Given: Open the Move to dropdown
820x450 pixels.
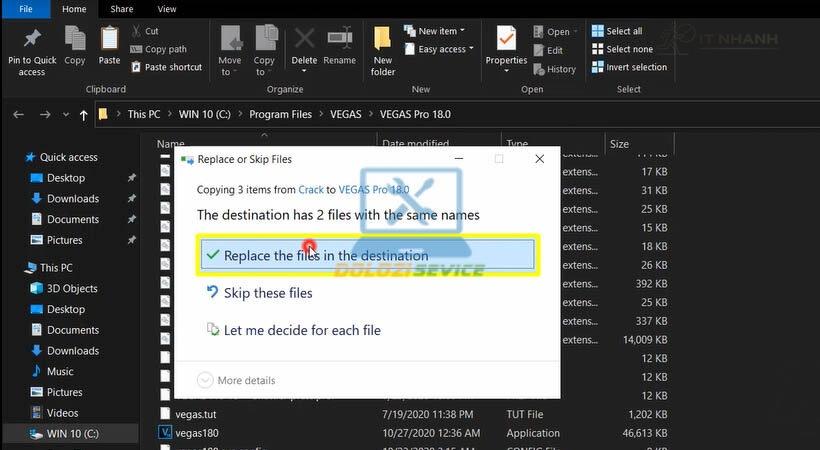Looking at the screenshot, I should 230,50.
